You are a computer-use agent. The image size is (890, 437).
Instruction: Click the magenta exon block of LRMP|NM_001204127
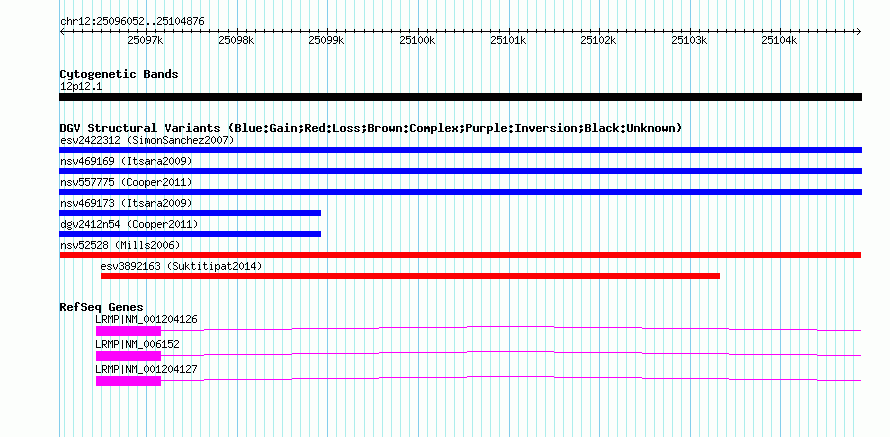(128, 381)
